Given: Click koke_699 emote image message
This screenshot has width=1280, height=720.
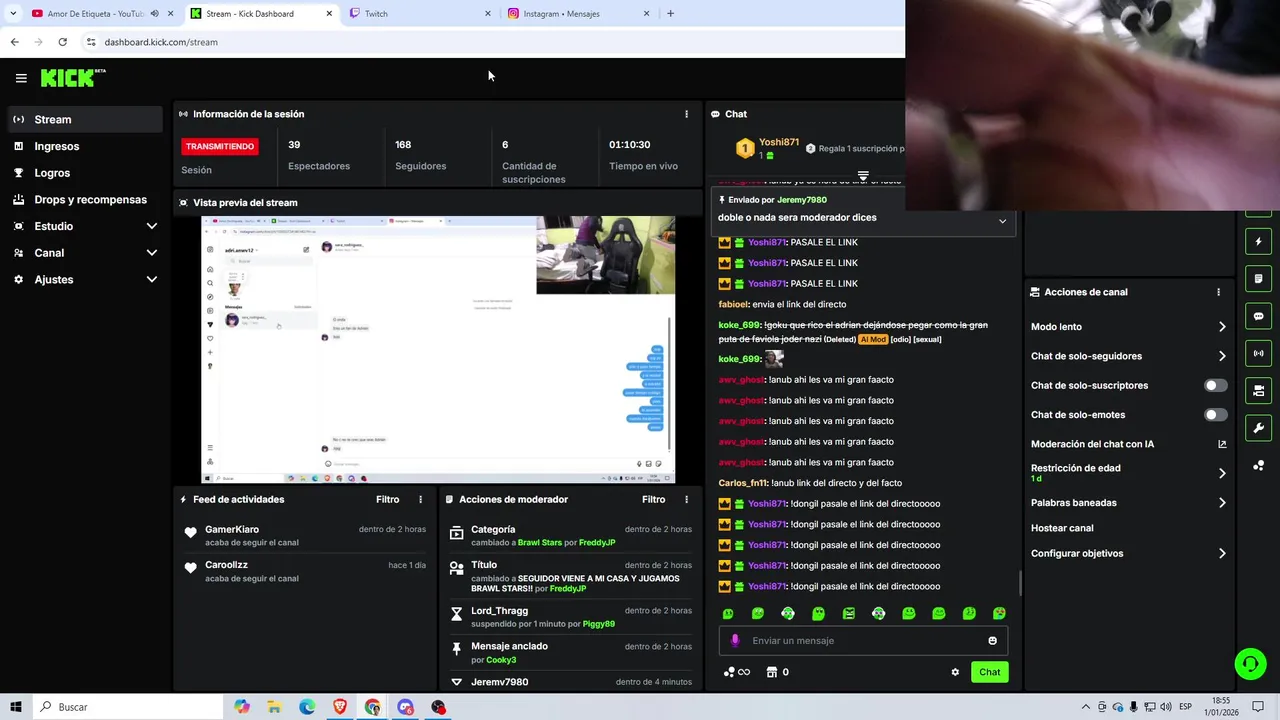Looking at the screenshot, I should pyautogui.click(x=774, y=359).
